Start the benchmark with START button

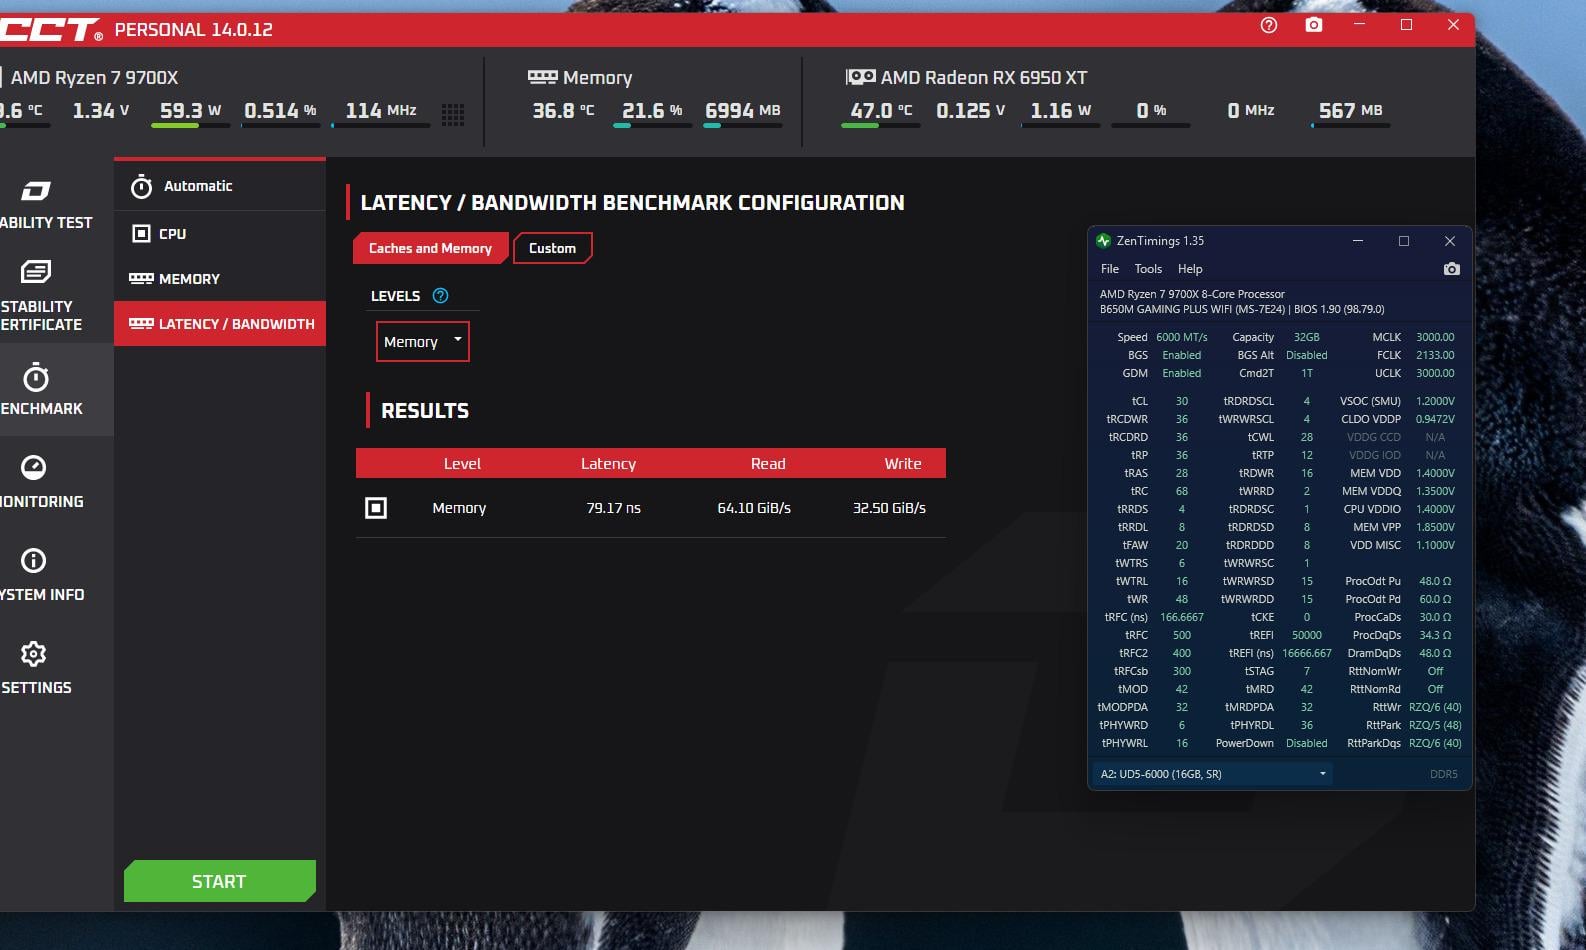(x=220, y=881)
